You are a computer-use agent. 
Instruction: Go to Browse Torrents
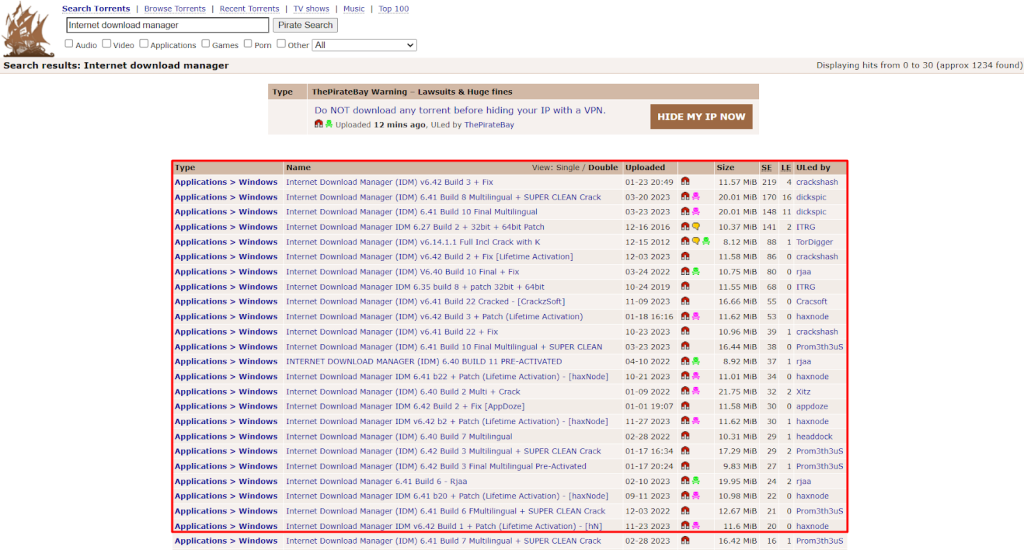[174, 9]
